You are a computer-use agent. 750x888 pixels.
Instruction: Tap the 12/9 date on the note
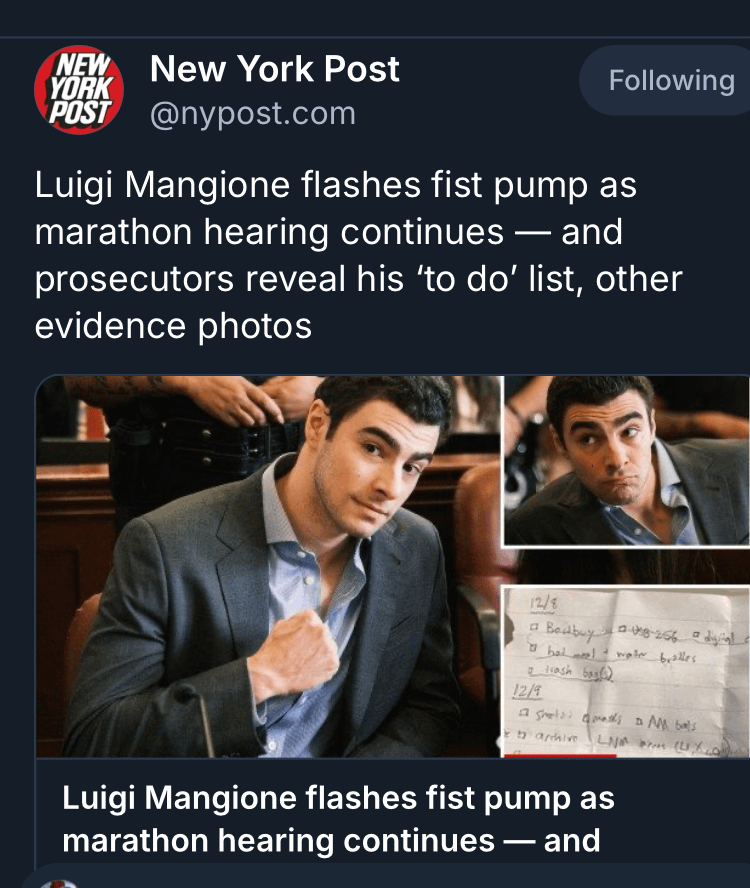pos(526,691)
